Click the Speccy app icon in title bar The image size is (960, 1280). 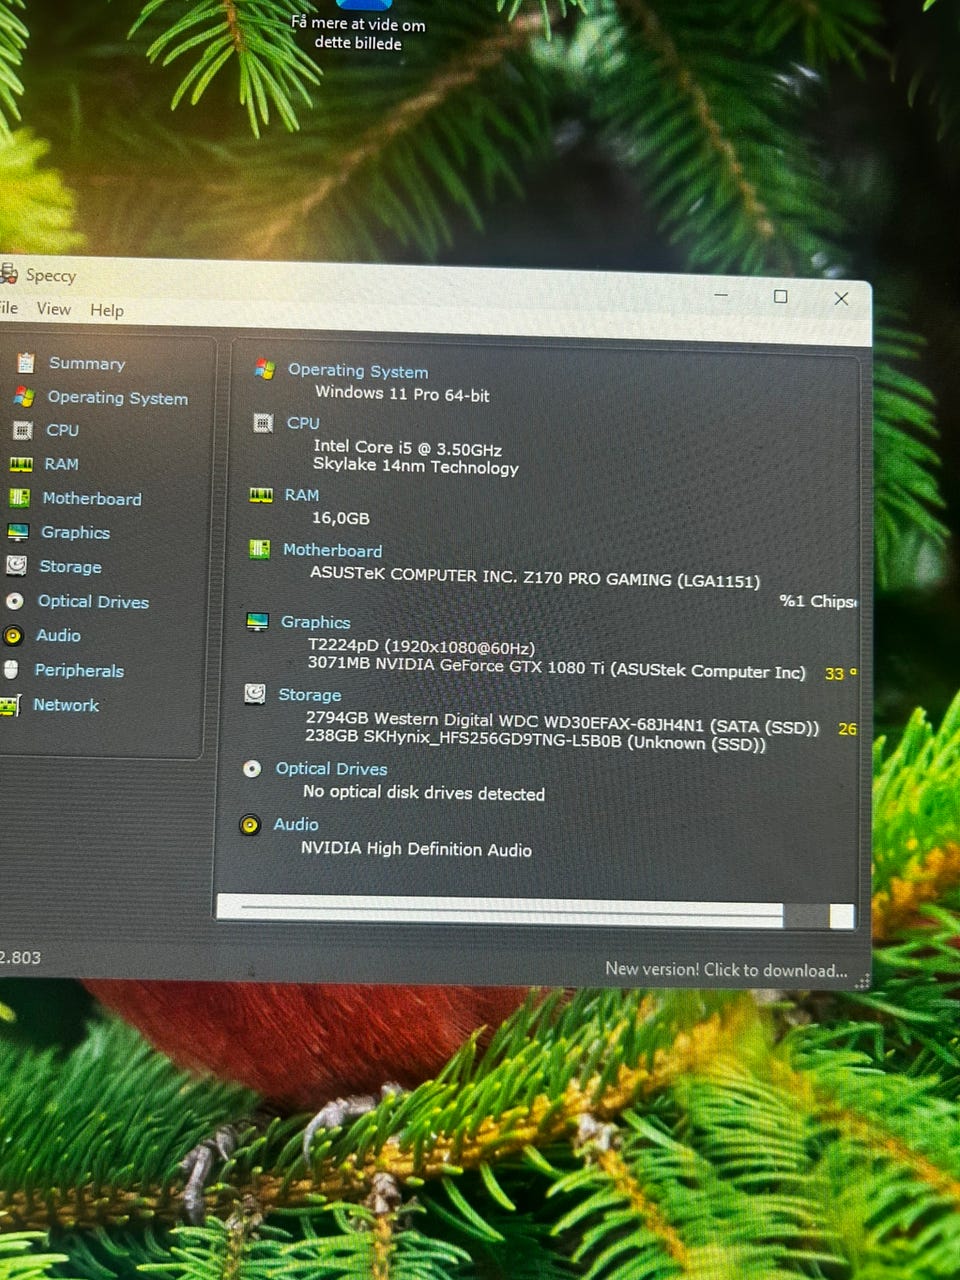pyautogui.click(x=9, y=274)
